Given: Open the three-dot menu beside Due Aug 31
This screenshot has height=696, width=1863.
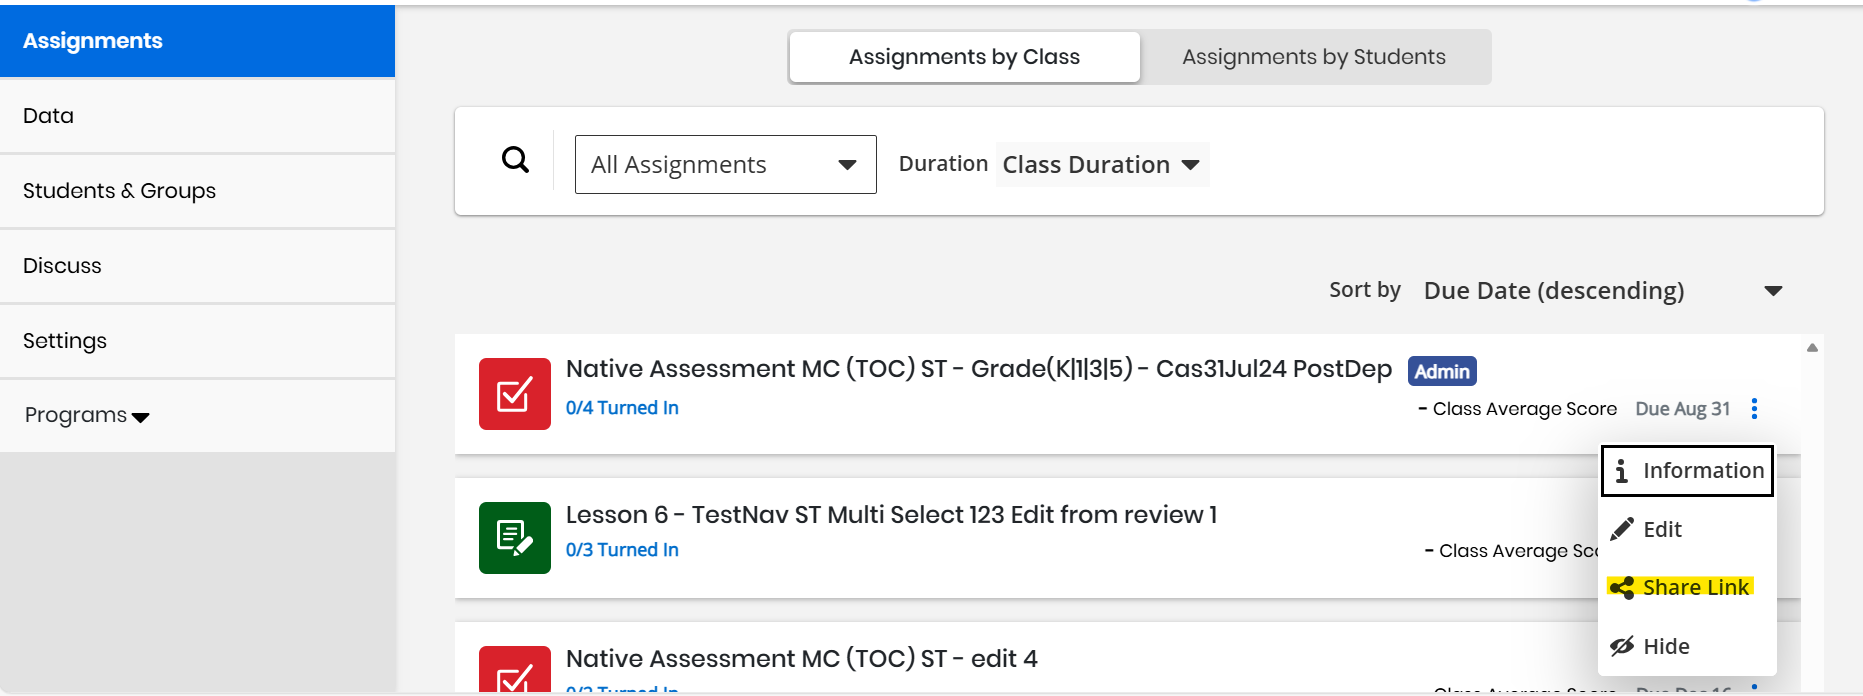Looking at the screenshot, I should click(x=1754, y=408).
